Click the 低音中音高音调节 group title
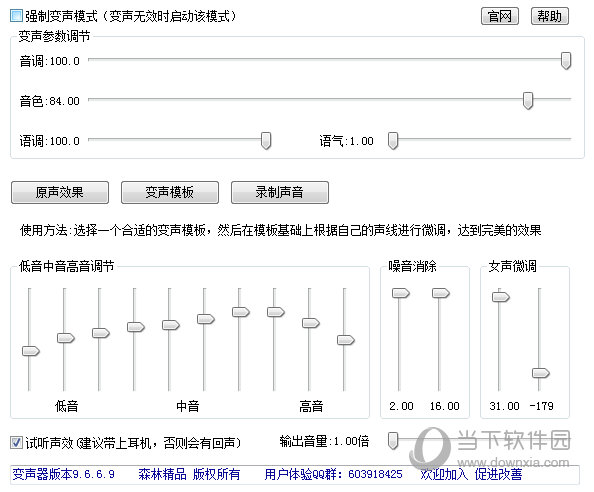Viewport: 594px width, 492px height. [67, 266]
